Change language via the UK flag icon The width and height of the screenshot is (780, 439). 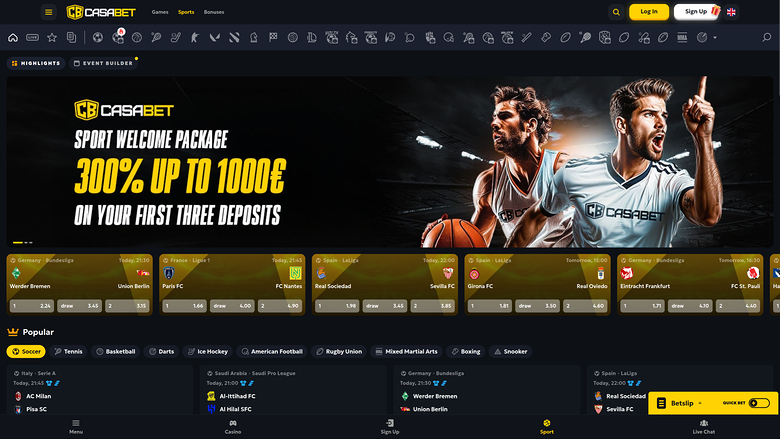(x=731, y=12)
